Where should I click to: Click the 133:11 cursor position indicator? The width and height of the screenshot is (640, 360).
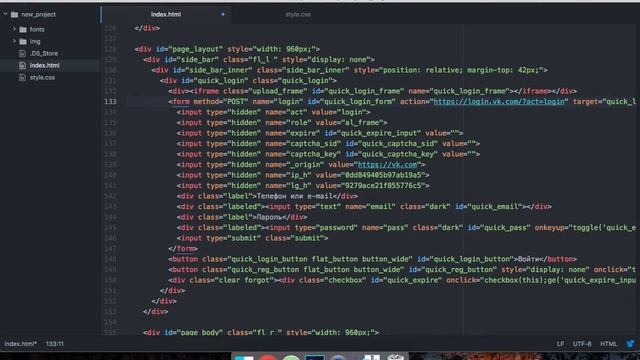click(x=54, y=344)
